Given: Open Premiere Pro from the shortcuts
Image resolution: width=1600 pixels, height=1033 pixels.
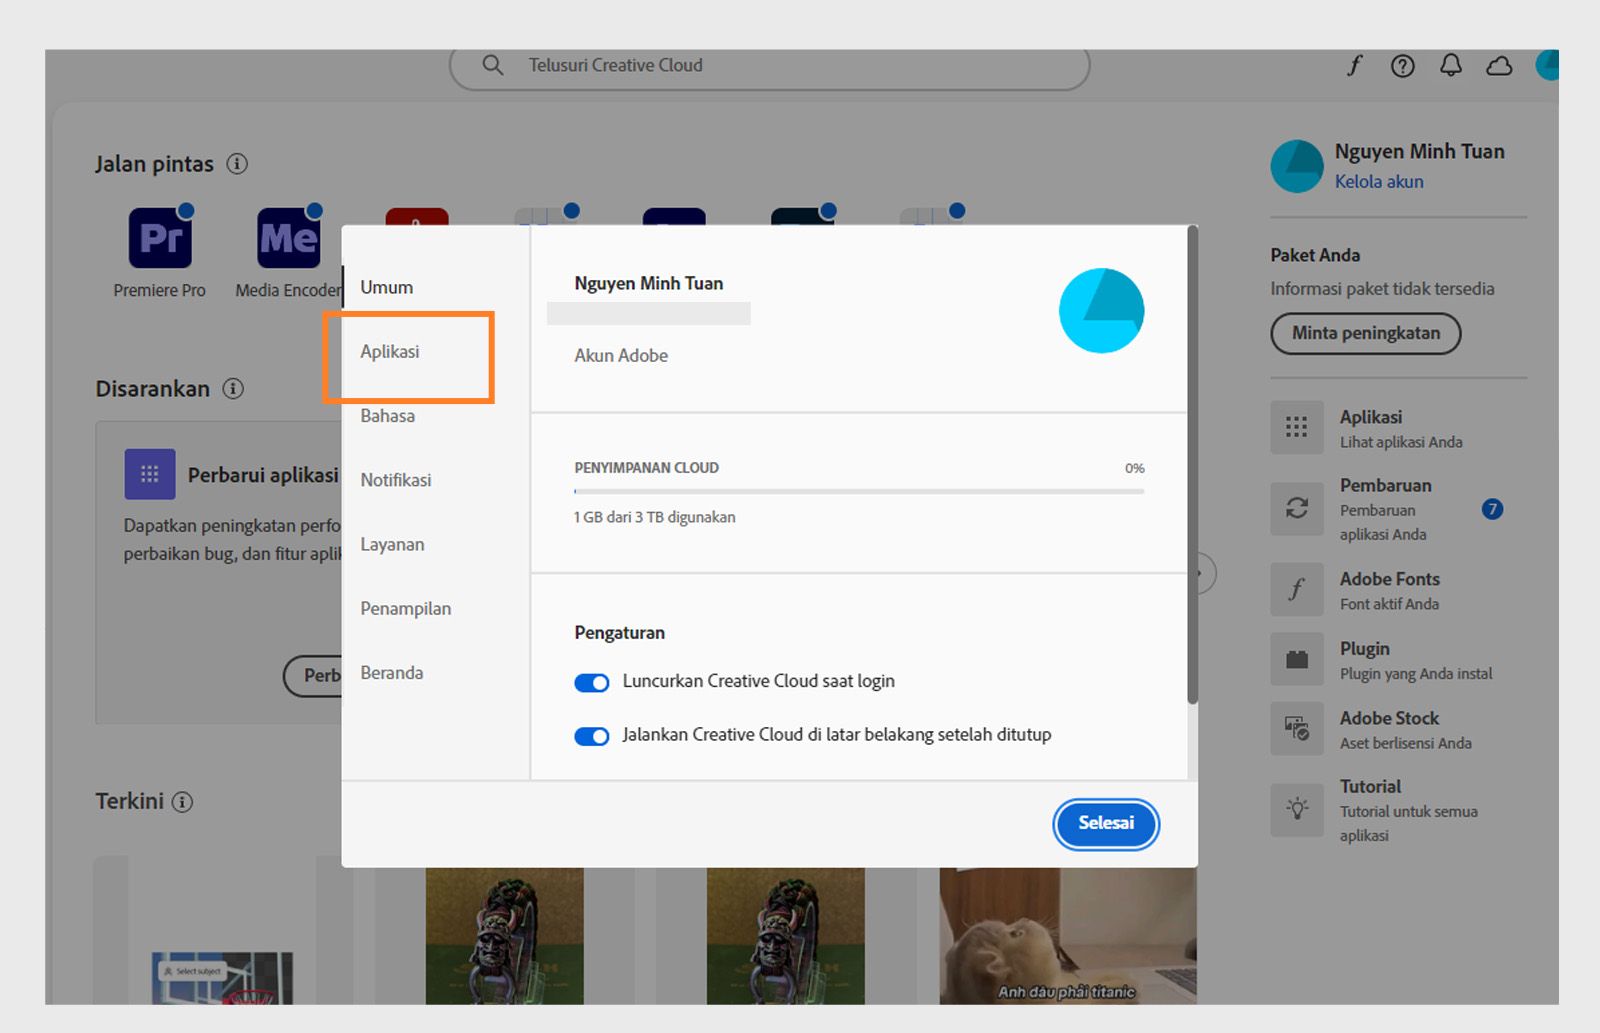Looking at the screenshot, I should (159, 238).
